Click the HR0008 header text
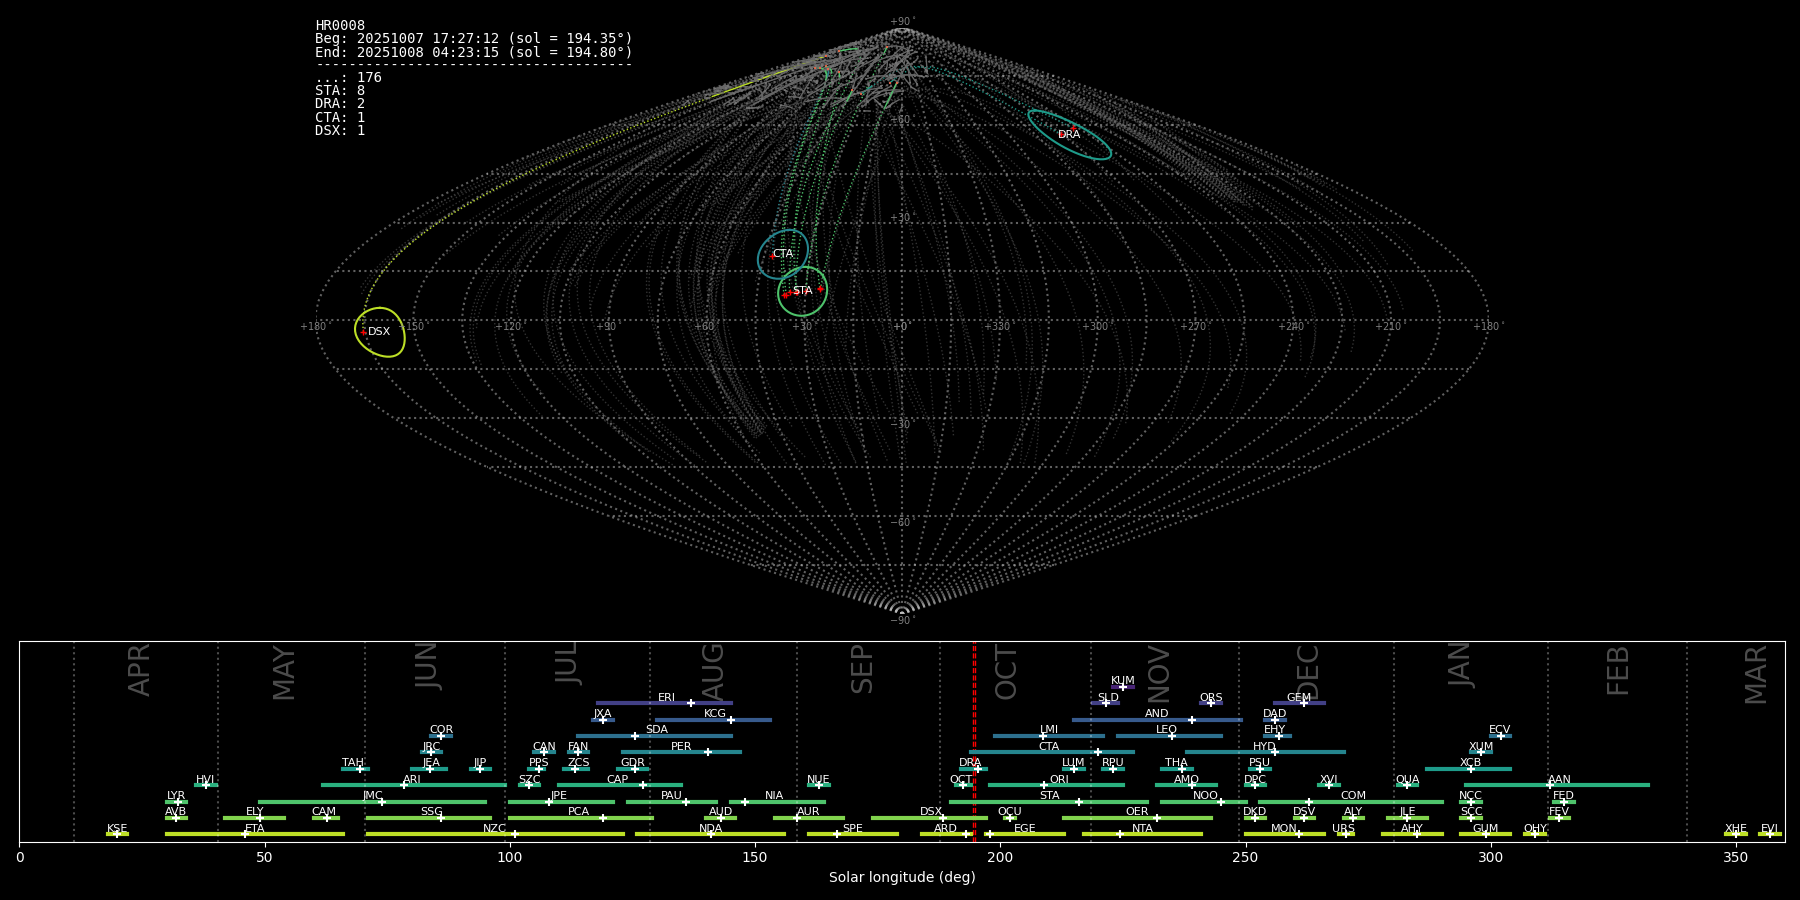Image resolution: width=1800 pixels, height=900 pixels. 340,26
